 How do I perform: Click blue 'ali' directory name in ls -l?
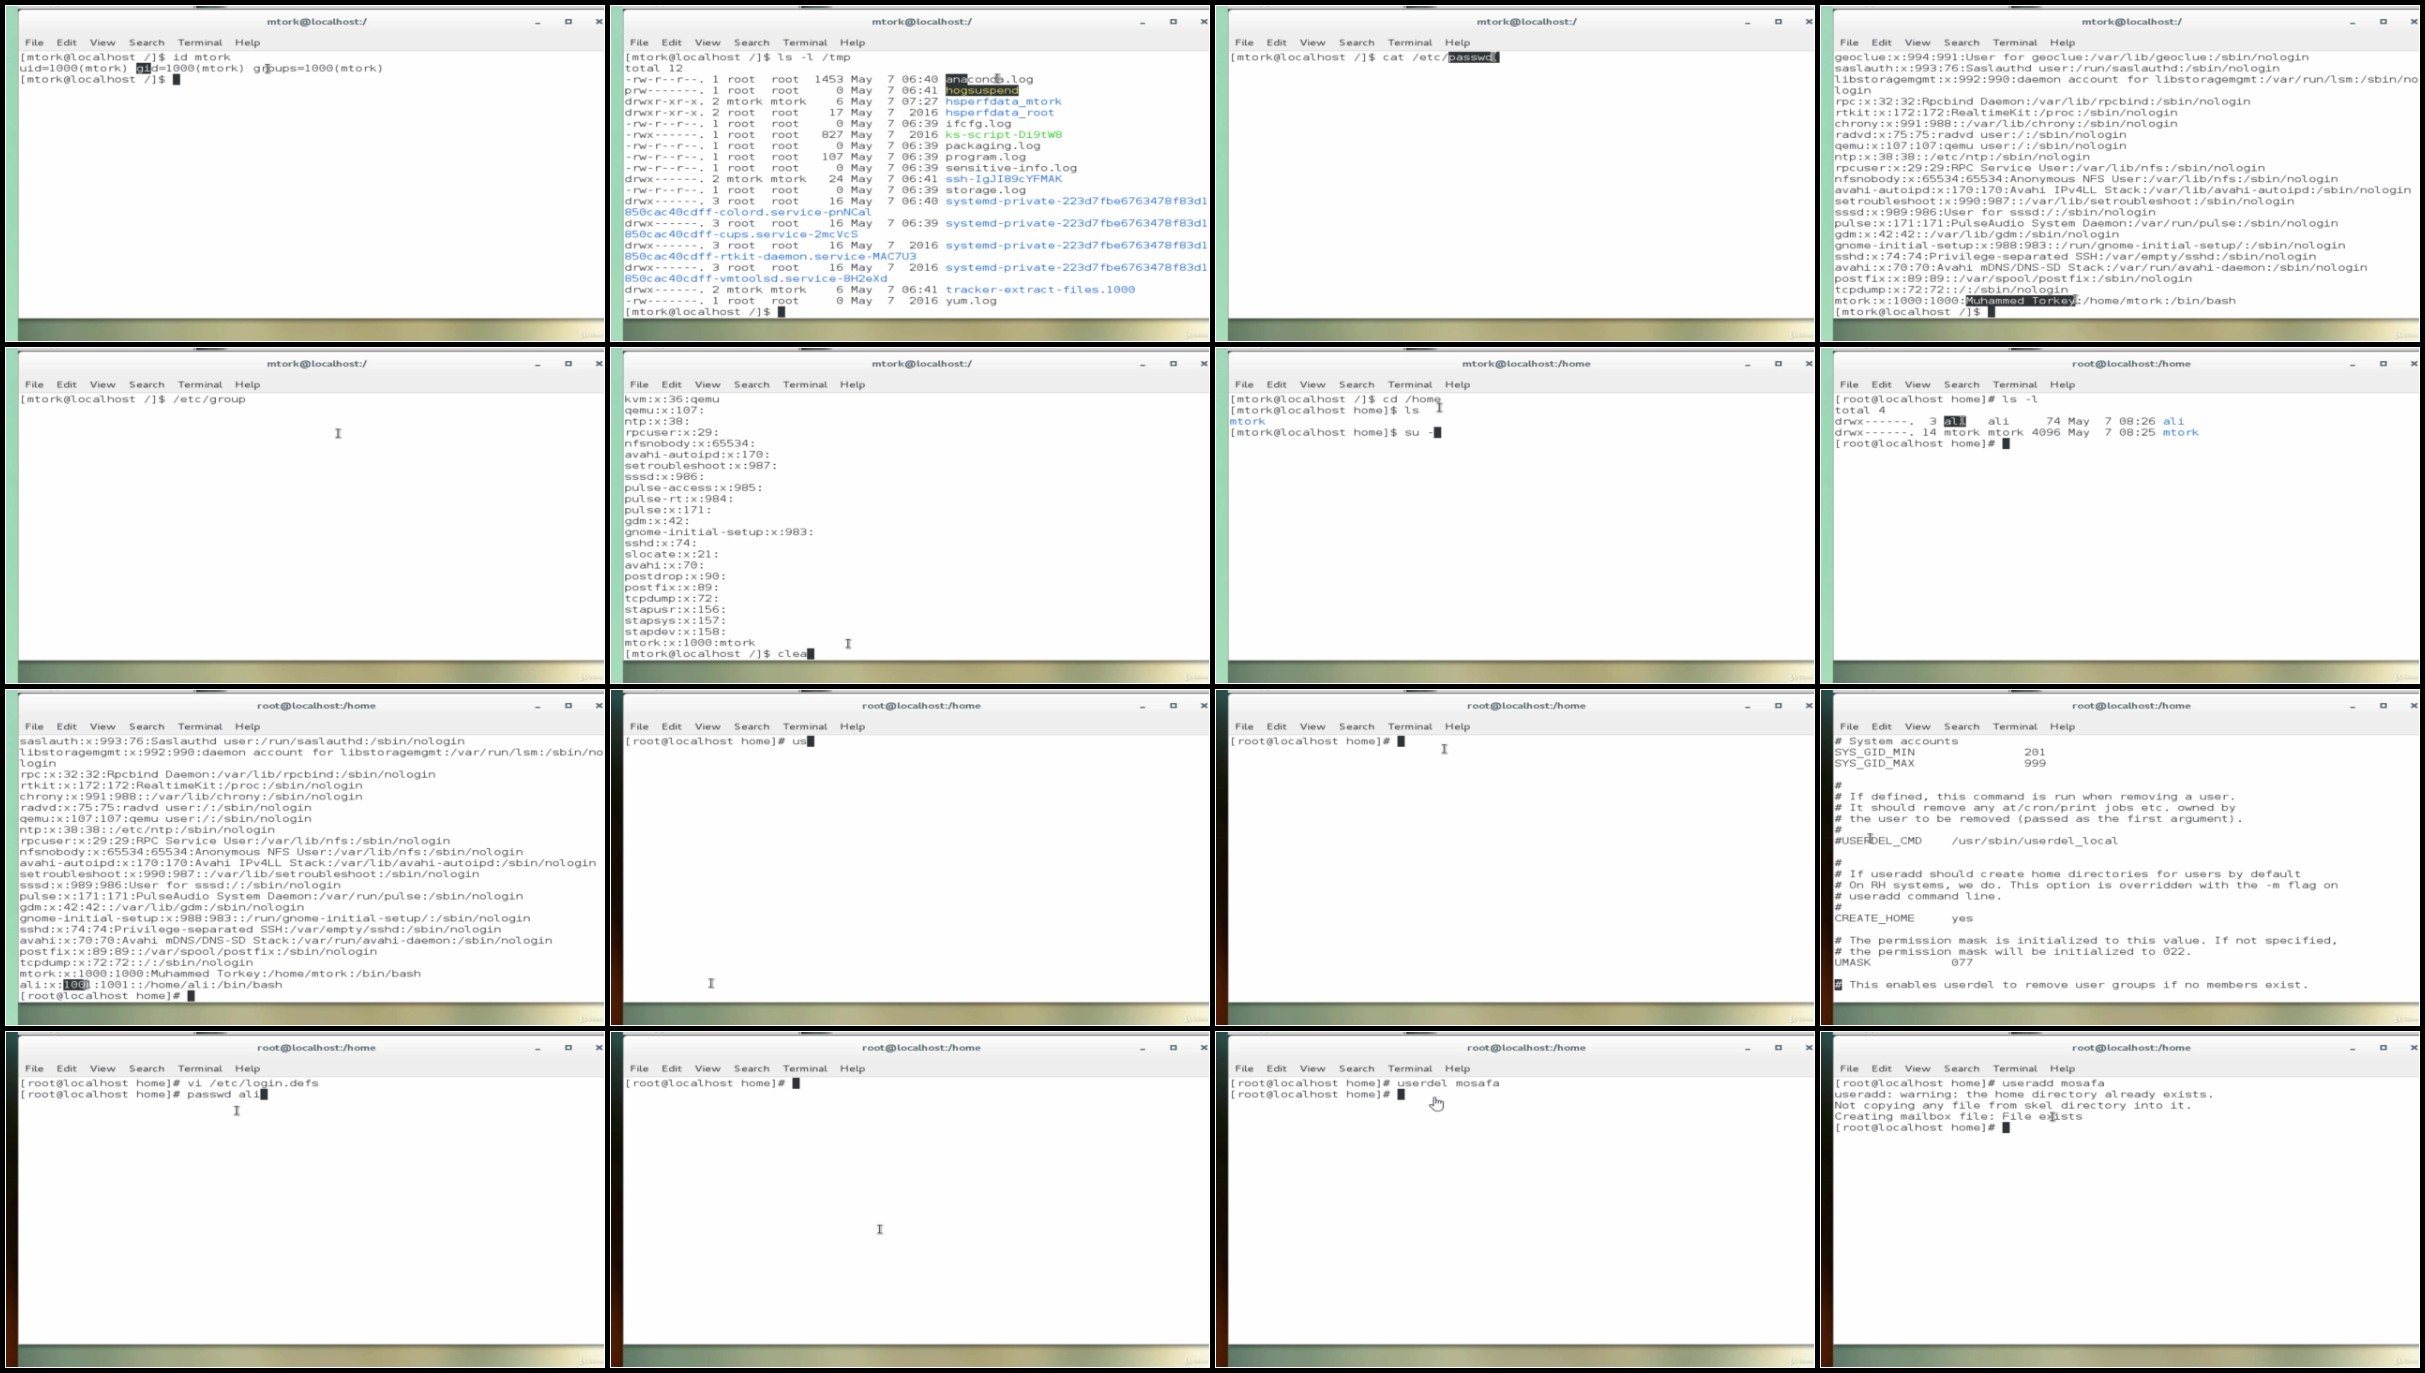pyautogui.click(x=2173, y=421)
